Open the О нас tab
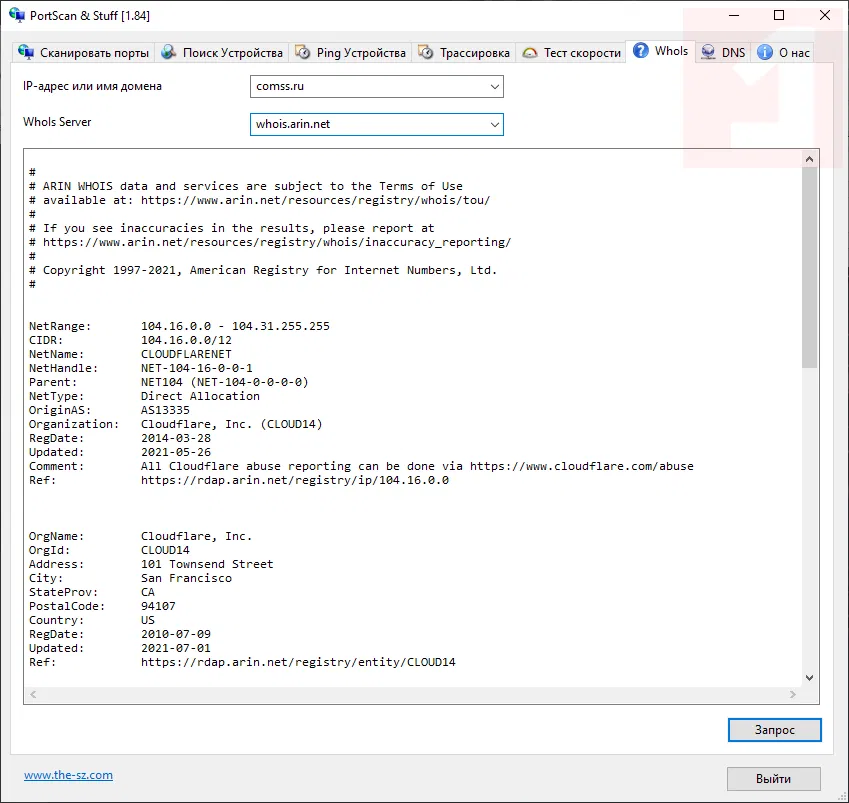 coord(782,53)
